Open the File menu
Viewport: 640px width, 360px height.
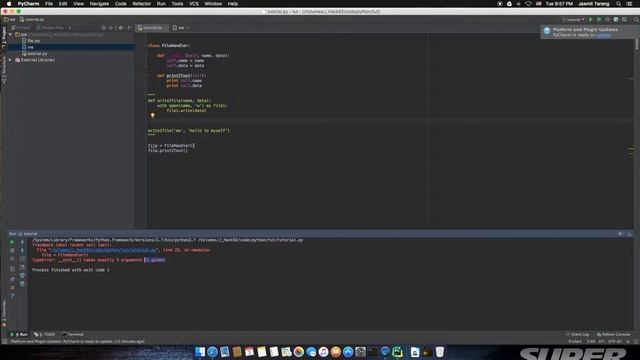49,4
